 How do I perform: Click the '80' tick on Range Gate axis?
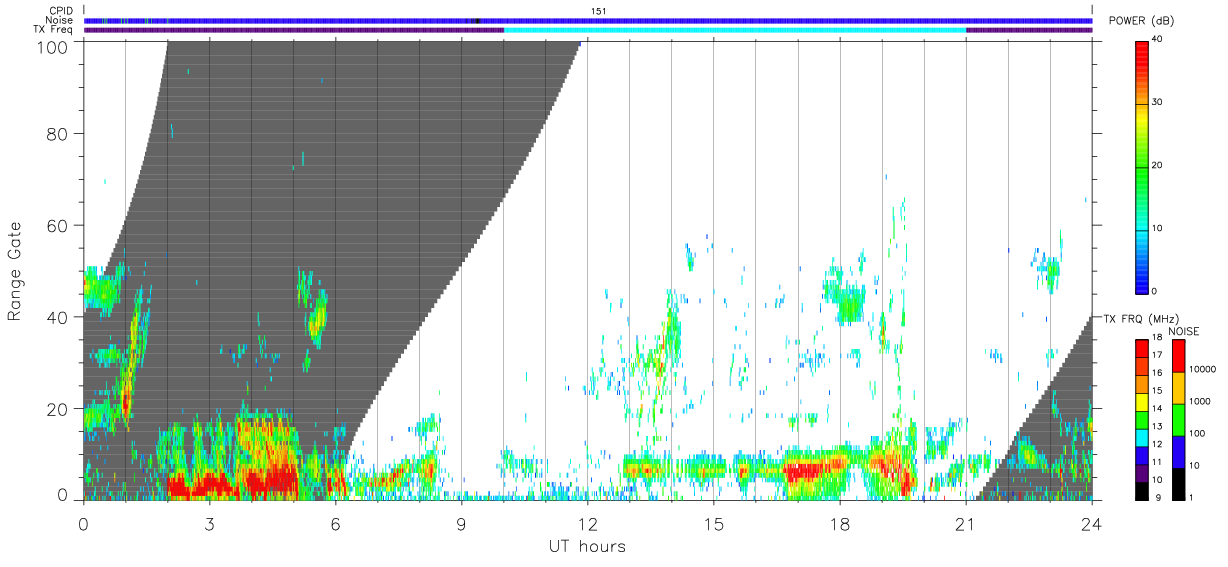tap(58, 133)
